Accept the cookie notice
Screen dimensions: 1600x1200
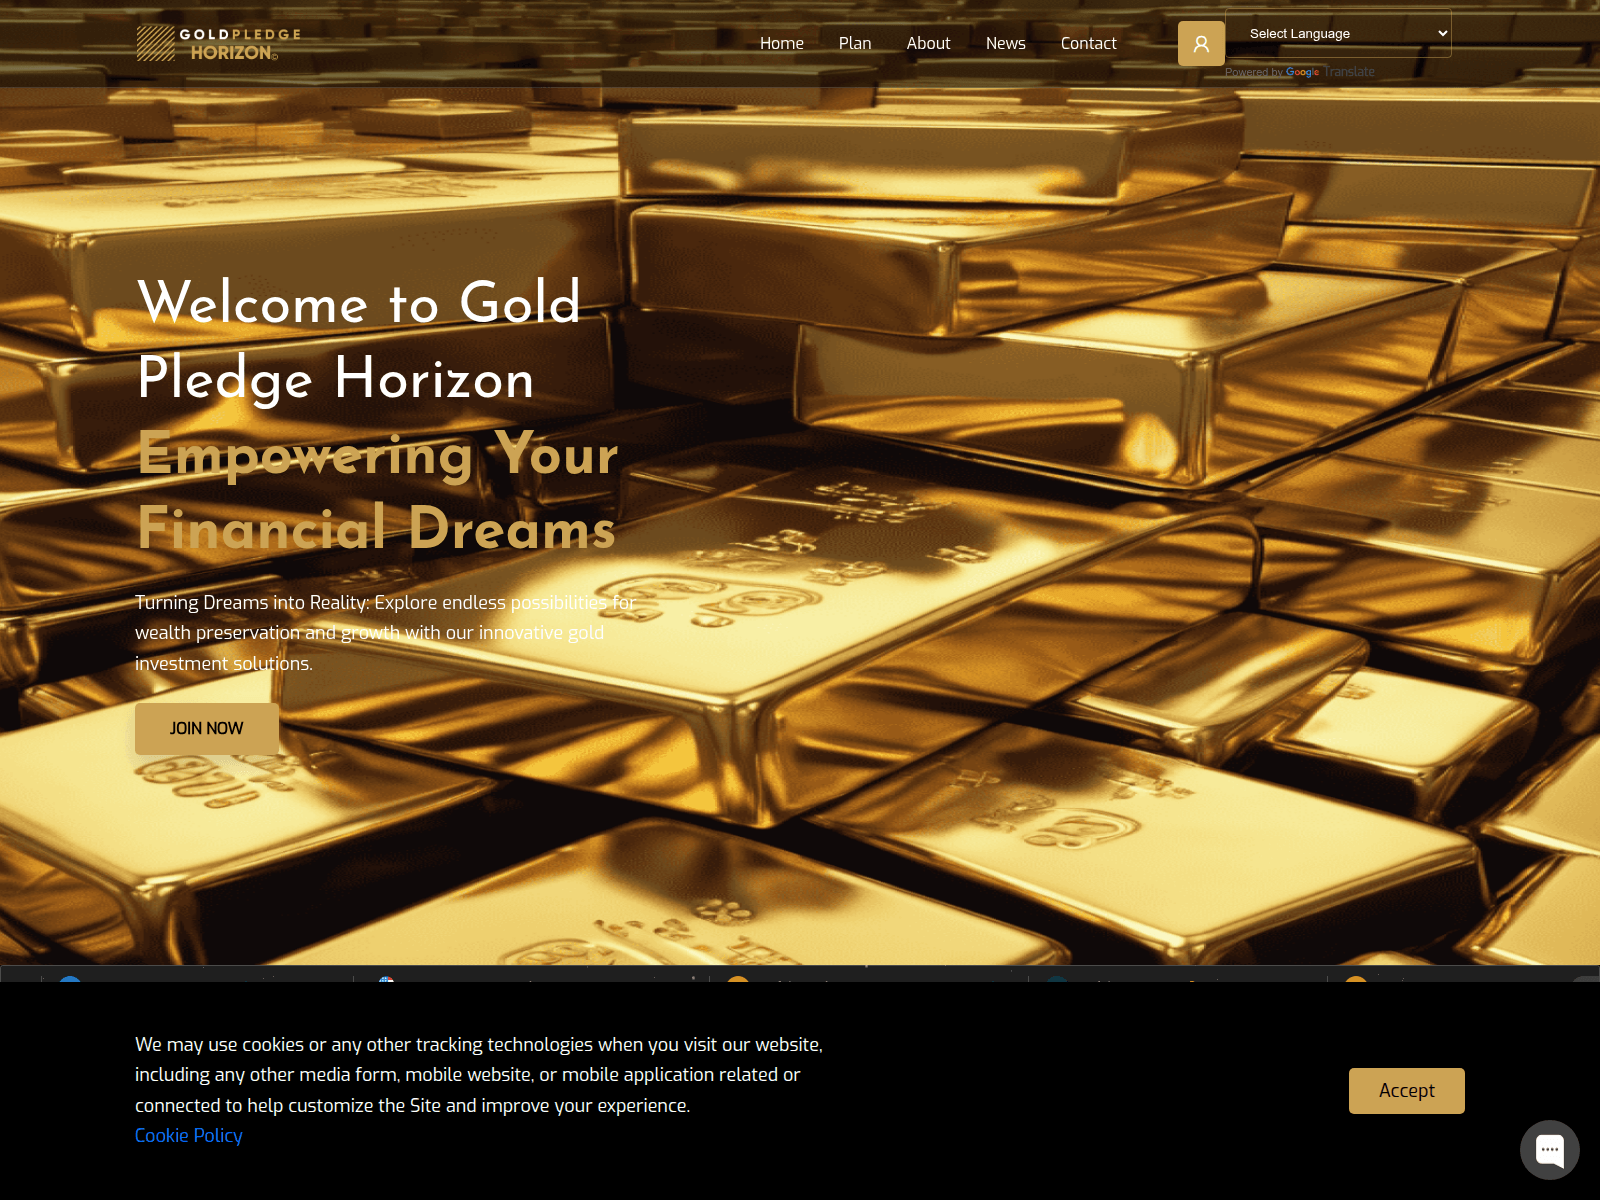tap(1406, 1090)
